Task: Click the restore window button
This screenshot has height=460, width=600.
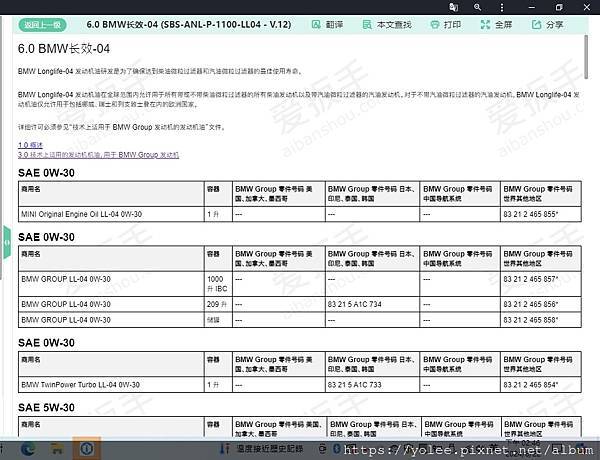Action: (559, 7)
